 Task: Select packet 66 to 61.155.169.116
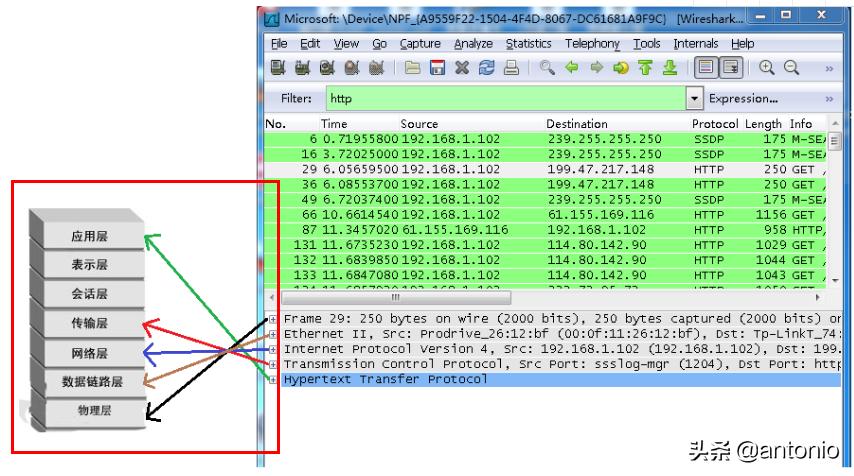pyautogui.click(x=546, y=215)
